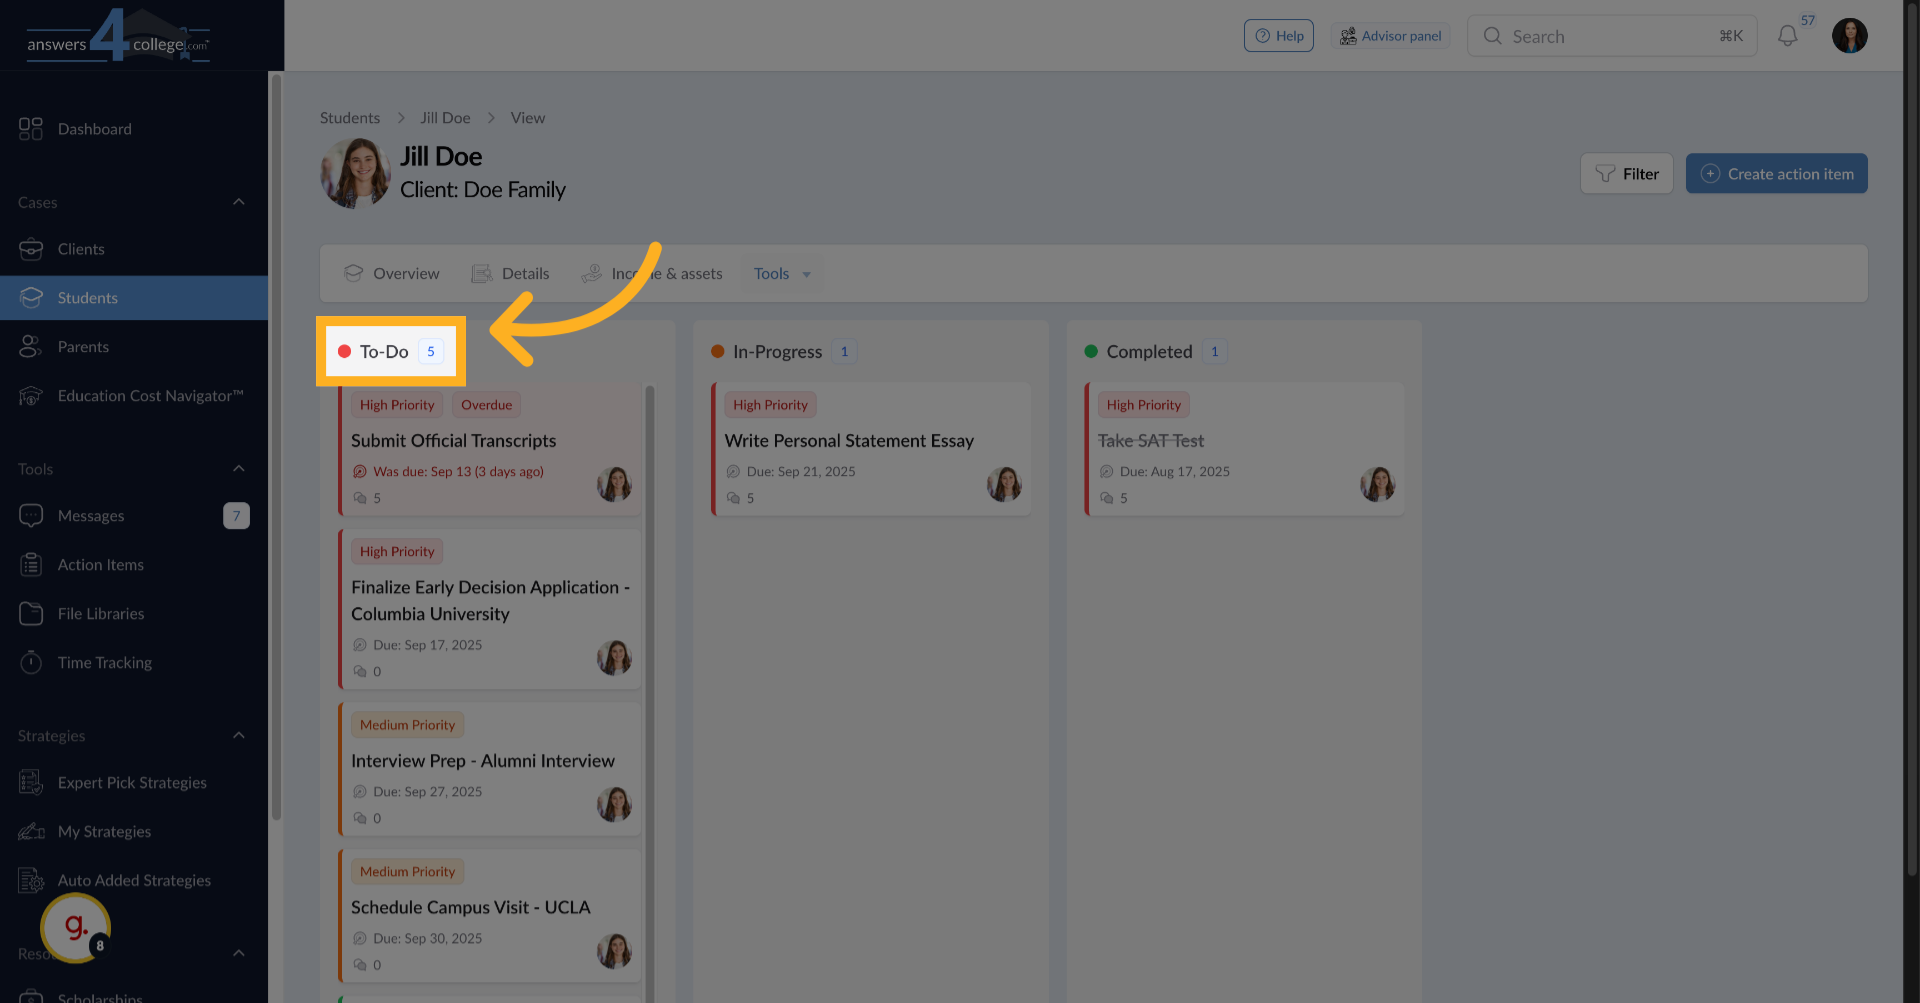Click the Search input field
The image size is (1920, 1003).
(1610, 36)
